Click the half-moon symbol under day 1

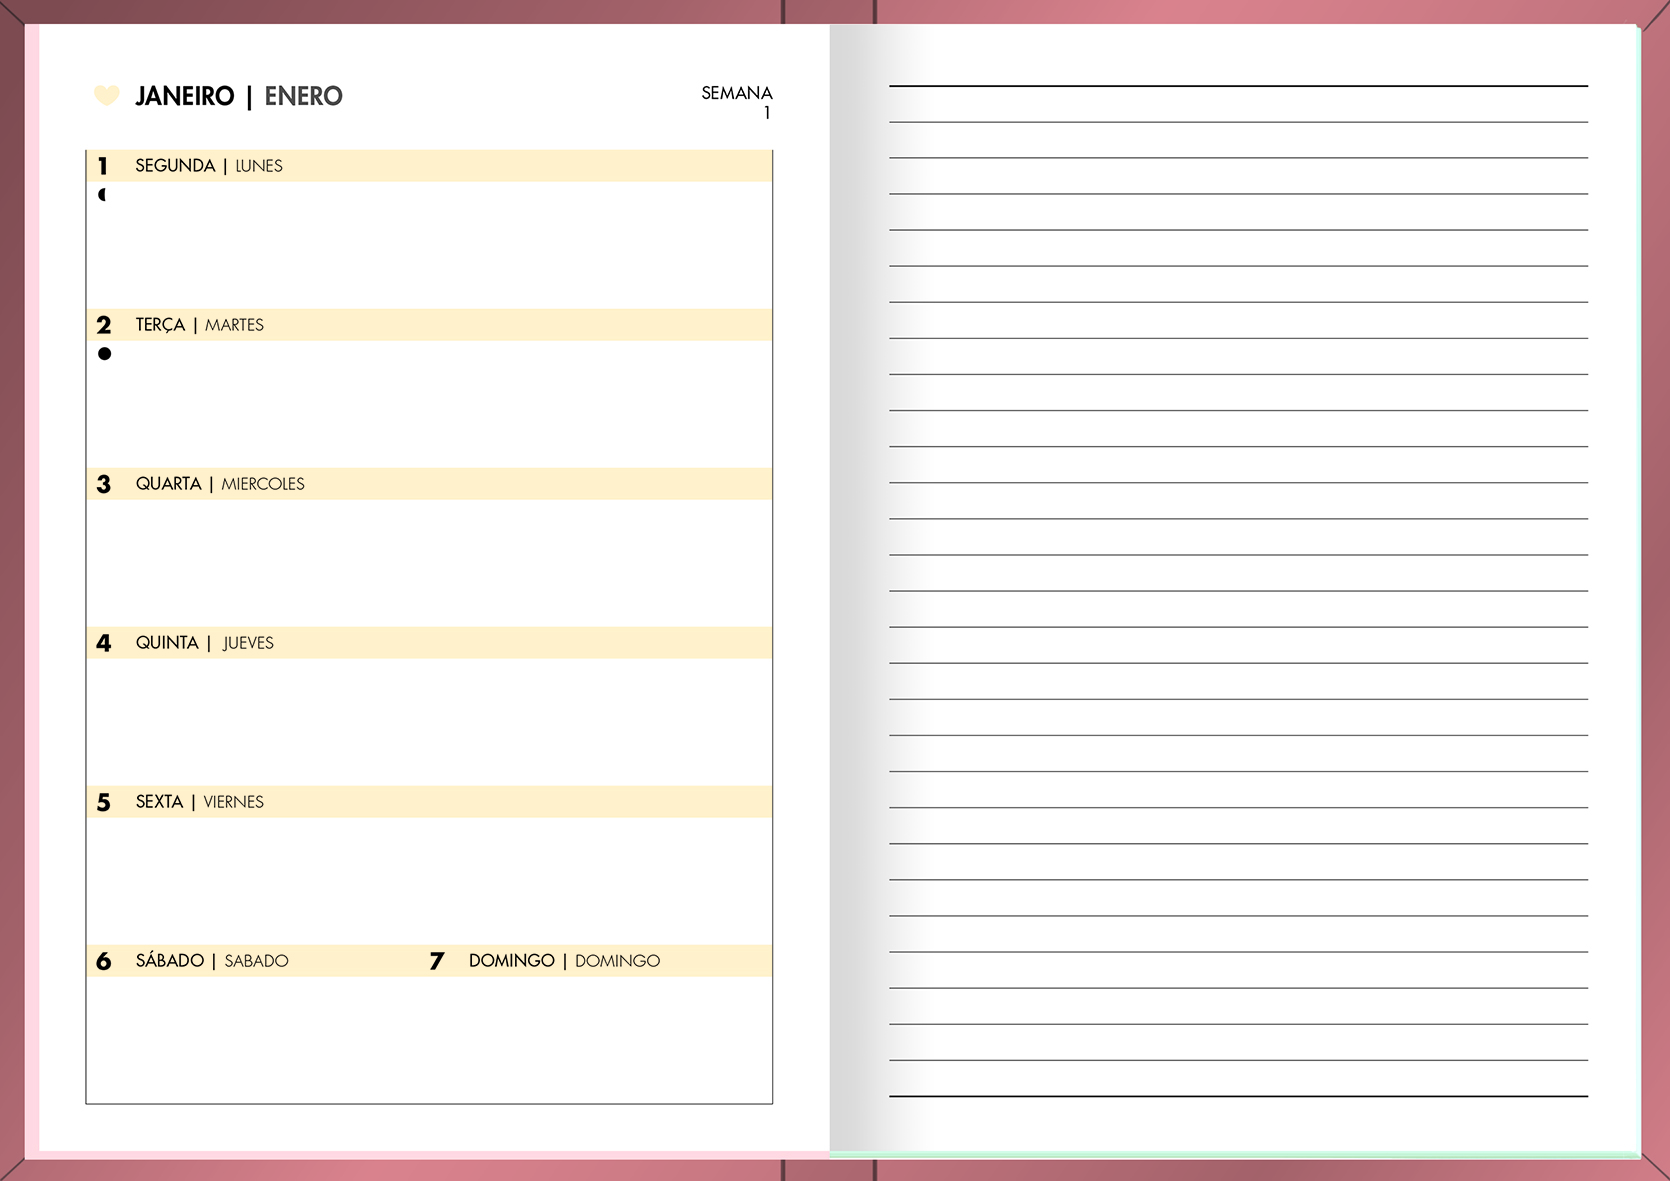(102, 195)
